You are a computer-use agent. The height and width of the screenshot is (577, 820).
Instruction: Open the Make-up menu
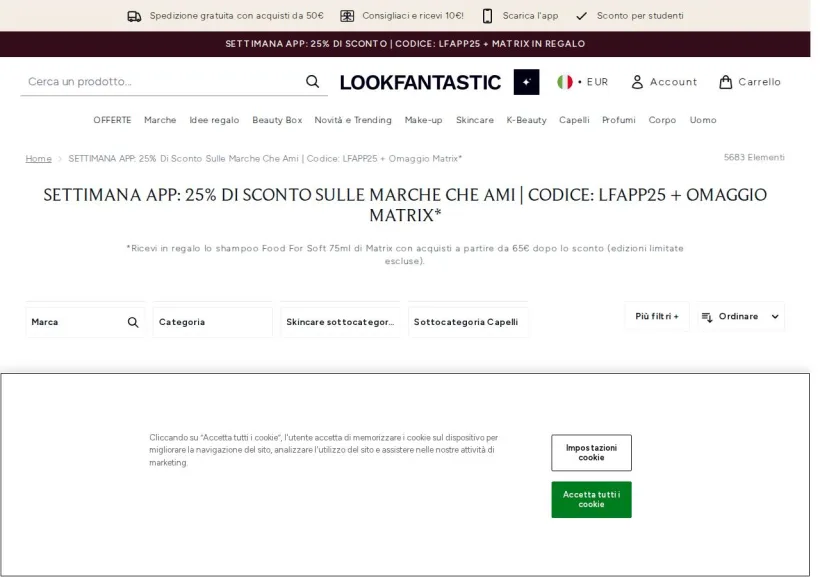point(424,120)
